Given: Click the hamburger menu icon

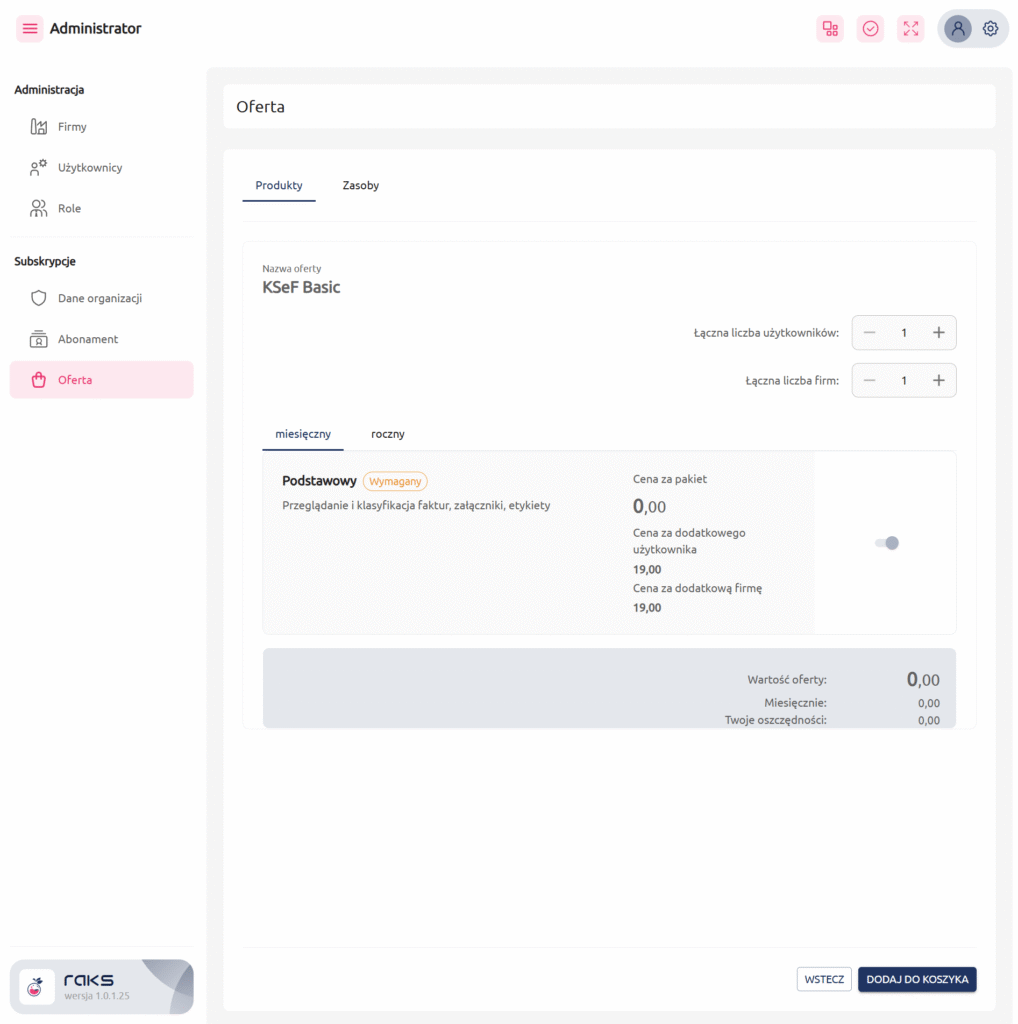Looking at the screenshot, I should pos(29,29).
